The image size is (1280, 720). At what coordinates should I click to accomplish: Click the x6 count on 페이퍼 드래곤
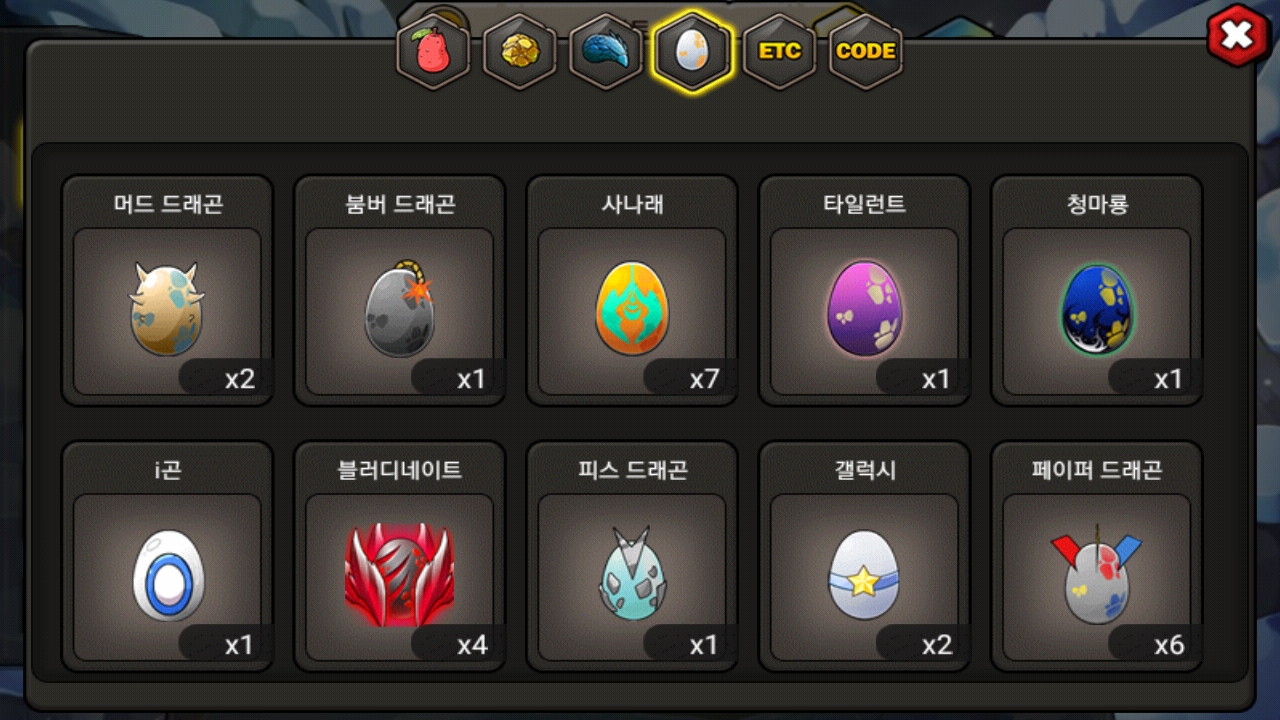coord(1170,645)
